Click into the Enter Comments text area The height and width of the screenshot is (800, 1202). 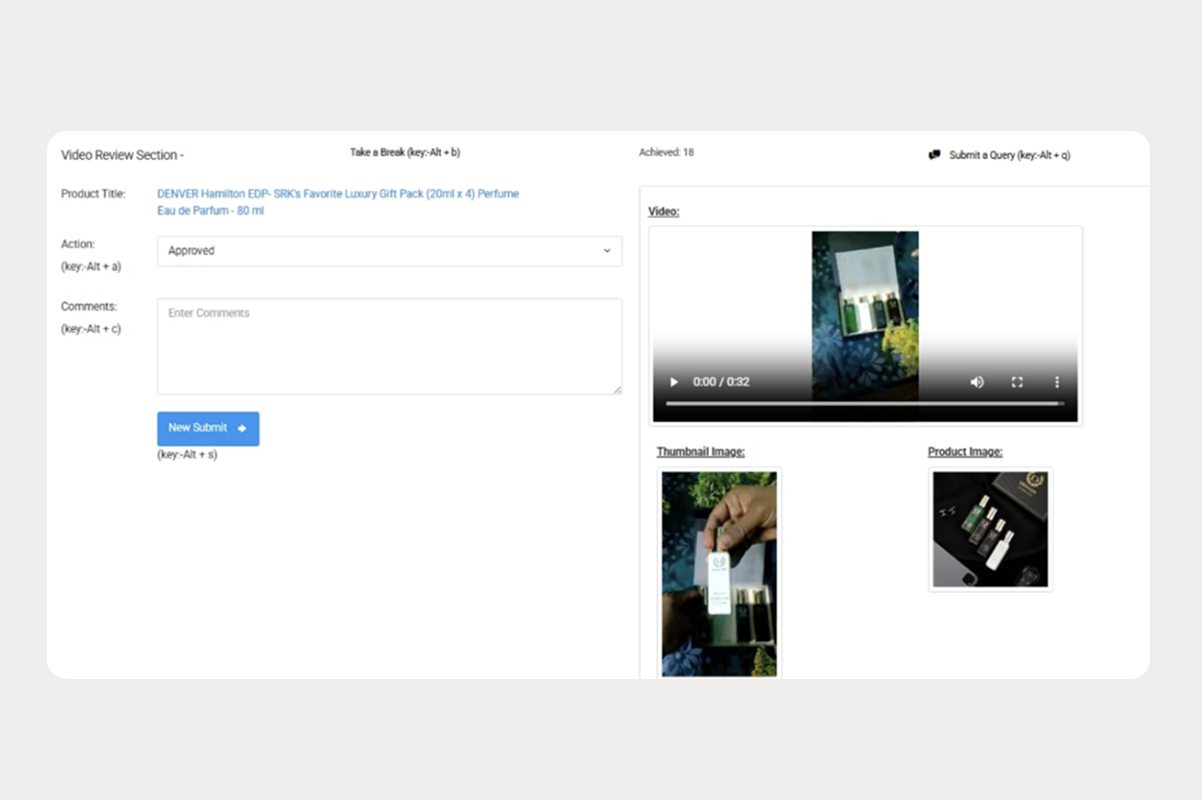(x=390, y=346)
